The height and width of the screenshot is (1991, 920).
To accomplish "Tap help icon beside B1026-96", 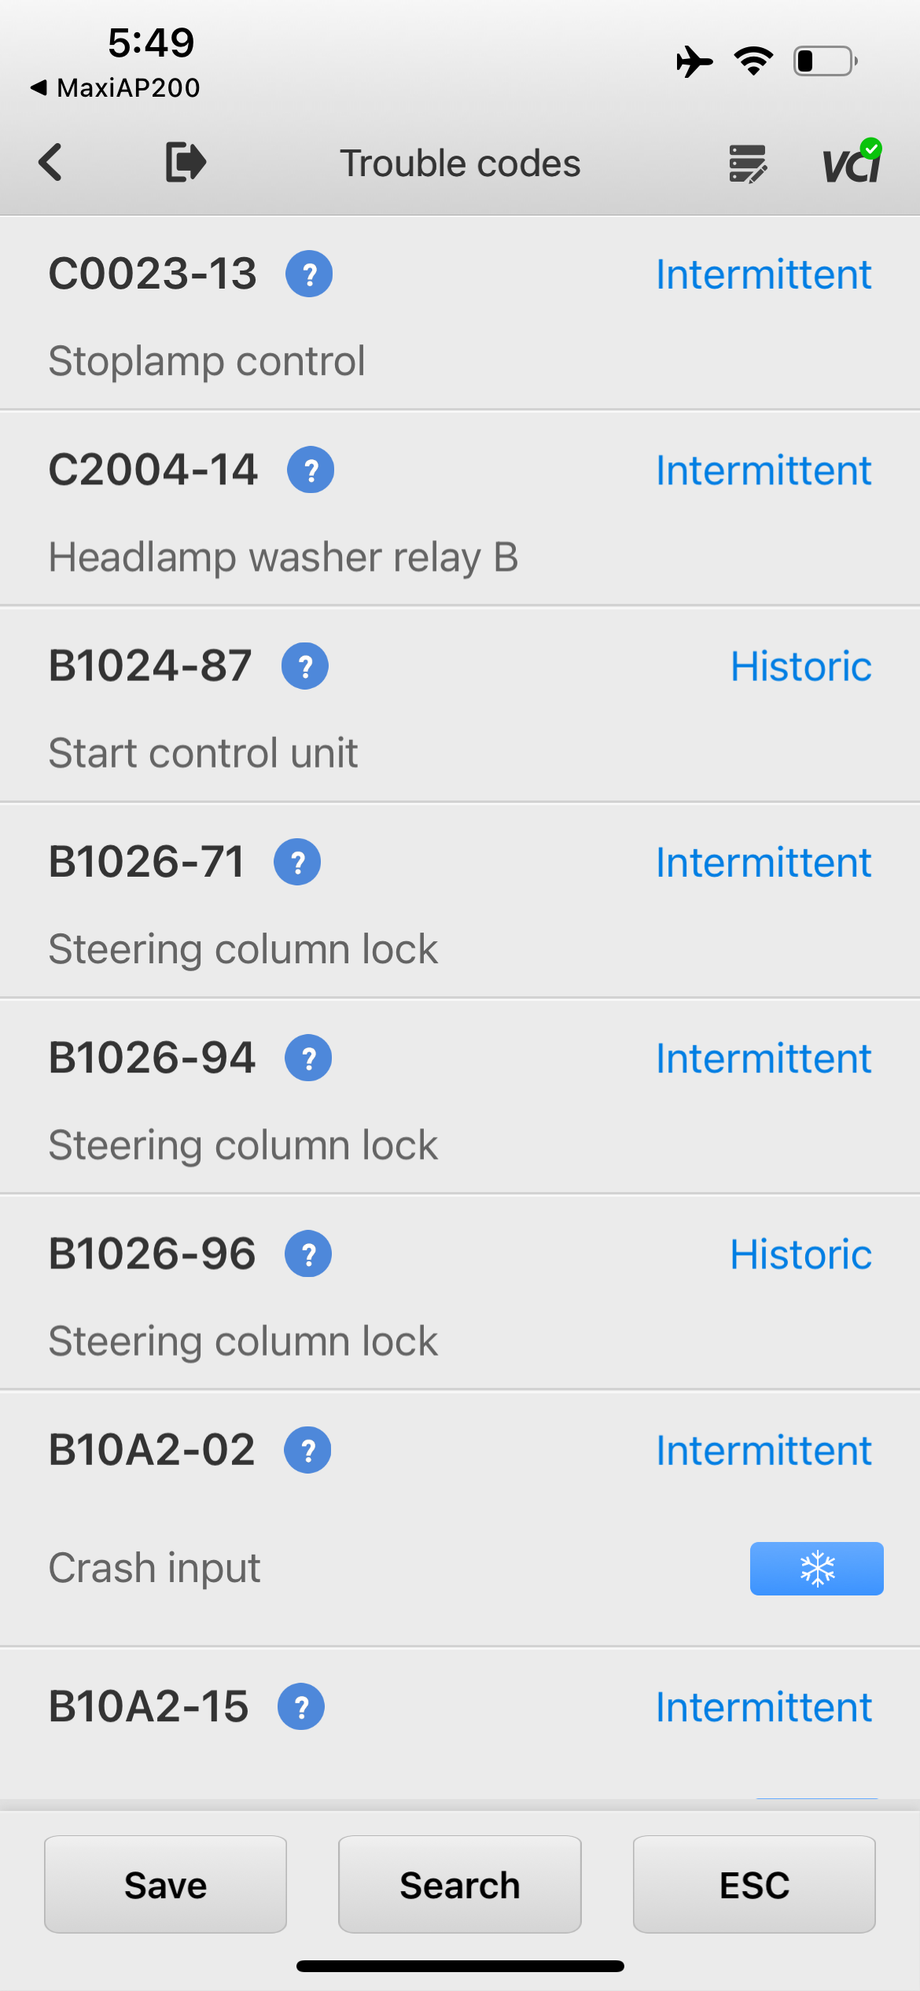I will coord(308,1254).
